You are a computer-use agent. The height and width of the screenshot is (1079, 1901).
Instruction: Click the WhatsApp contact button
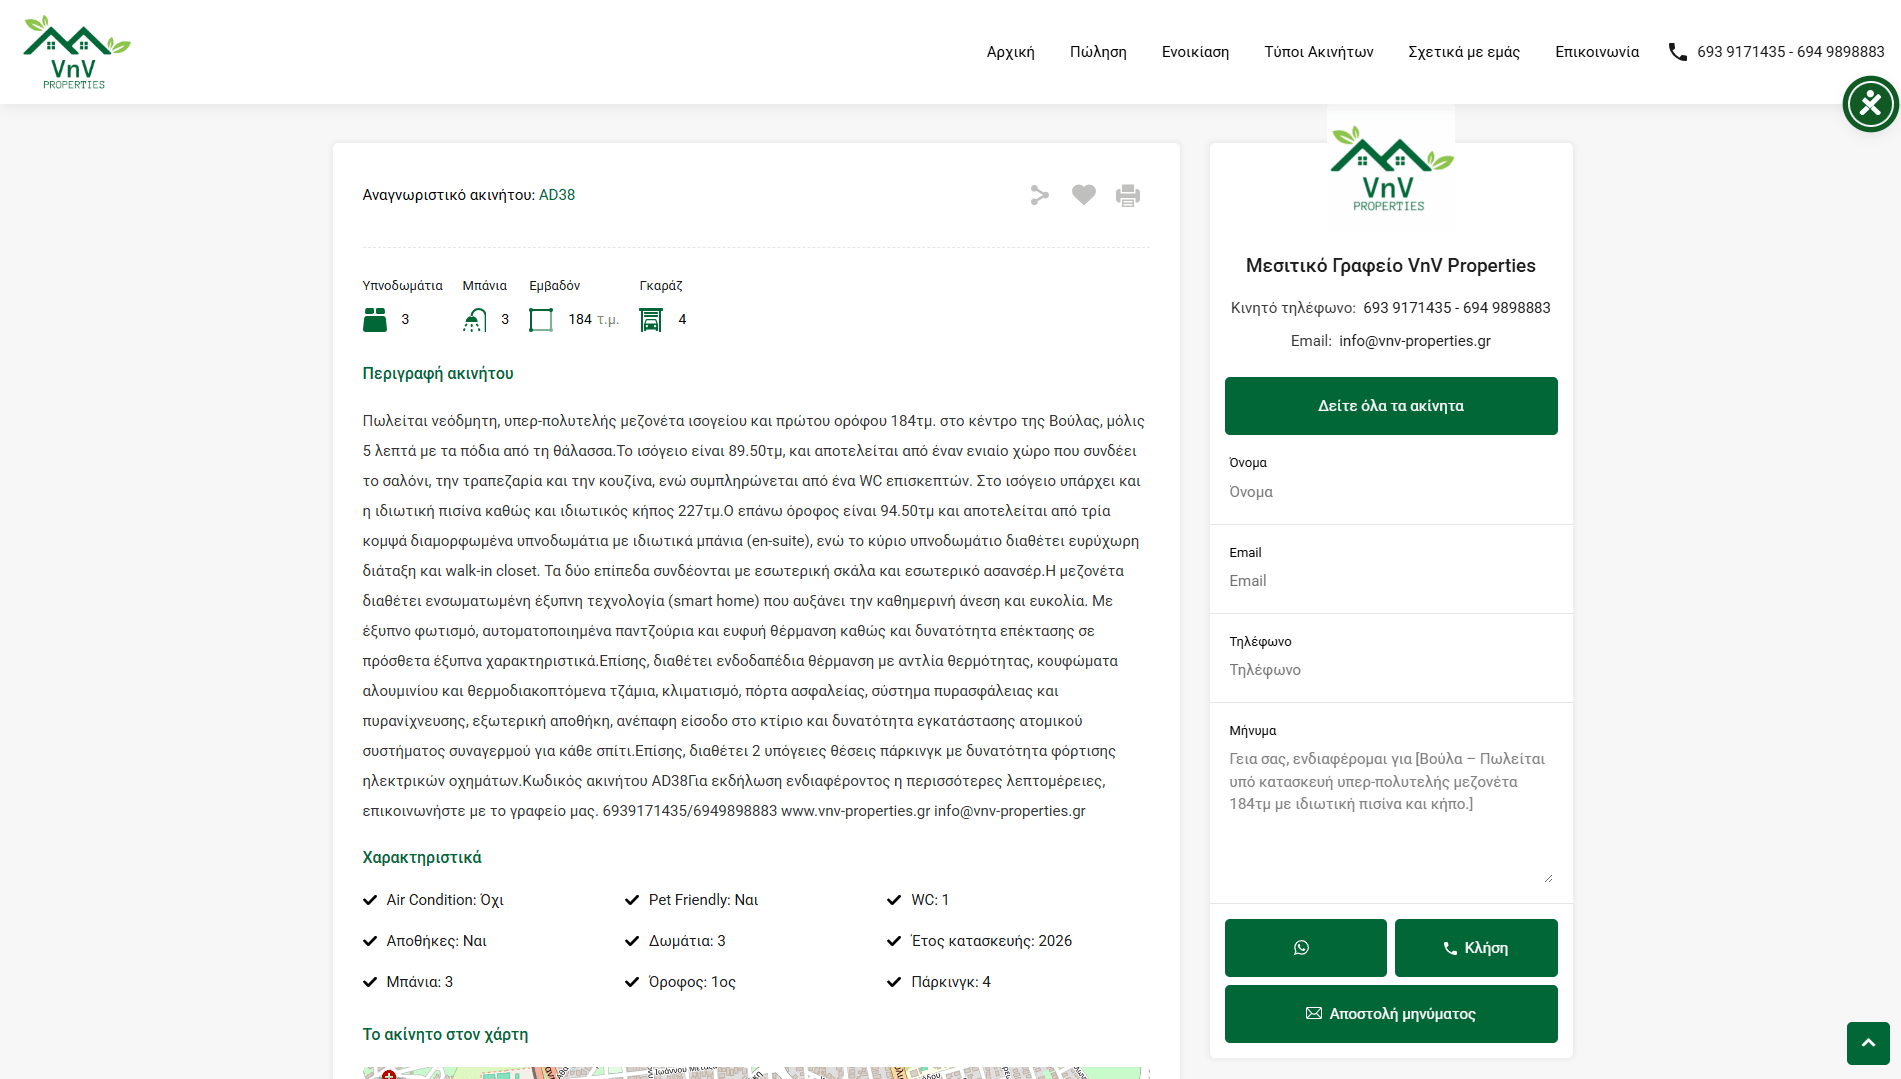1305,948
